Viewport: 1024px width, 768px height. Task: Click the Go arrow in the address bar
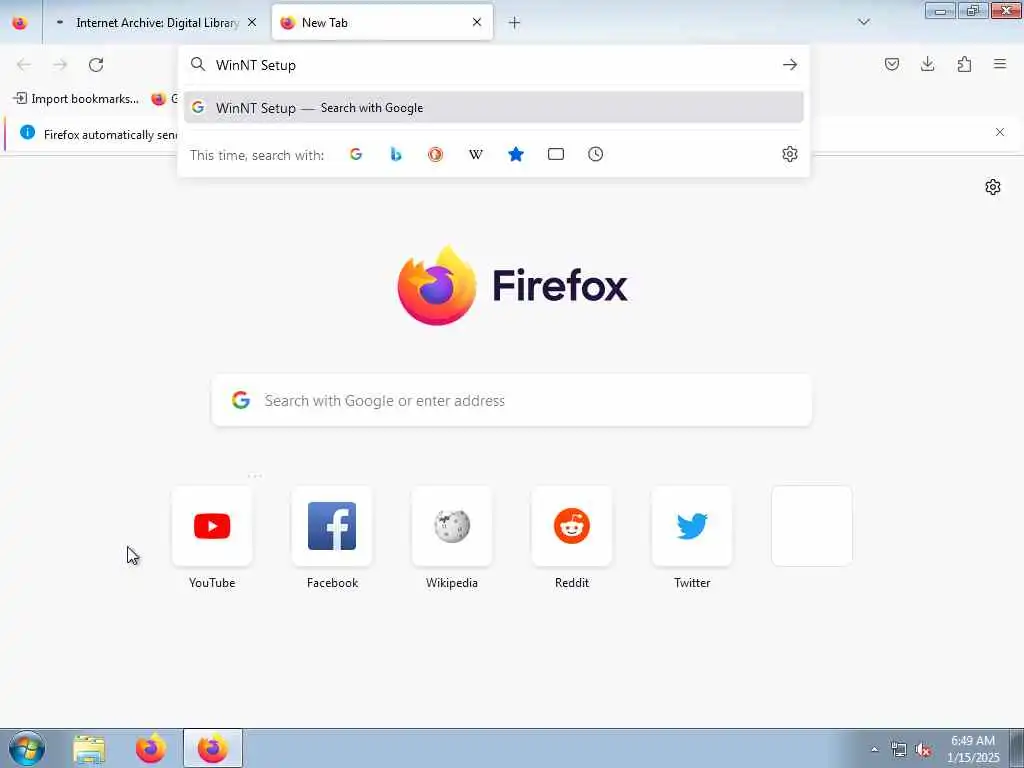[790, 65]
